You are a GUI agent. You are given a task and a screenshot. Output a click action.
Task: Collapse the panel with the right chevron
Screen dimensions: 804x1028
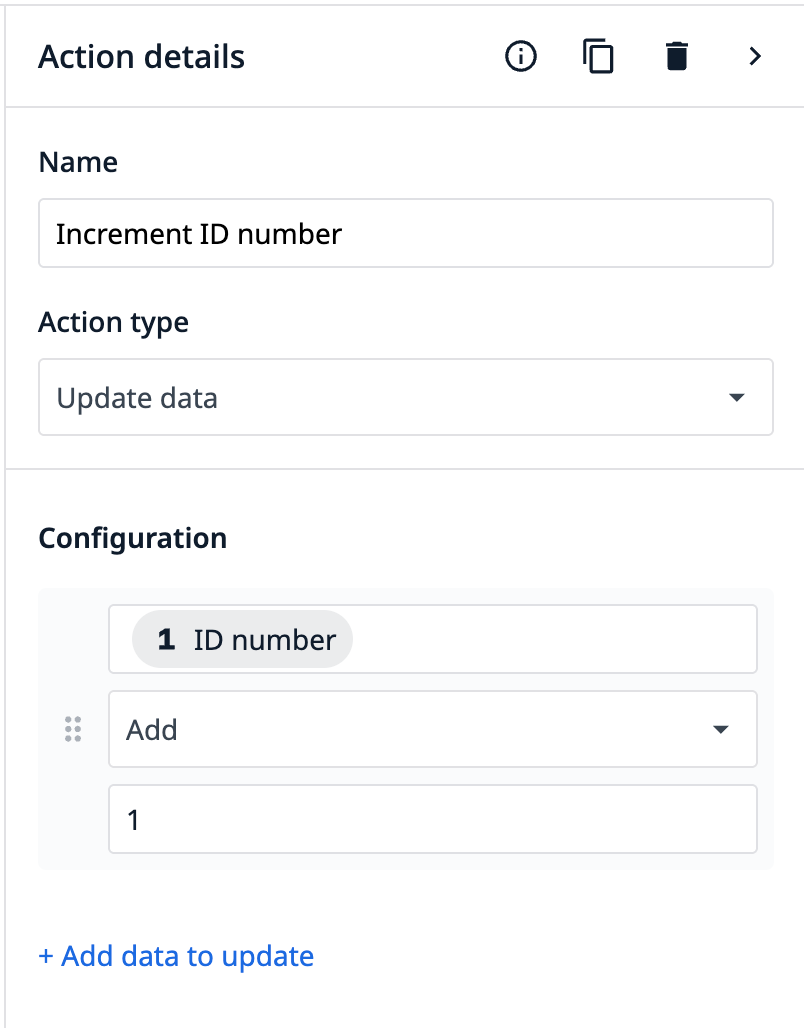click(x=754, y=57)
